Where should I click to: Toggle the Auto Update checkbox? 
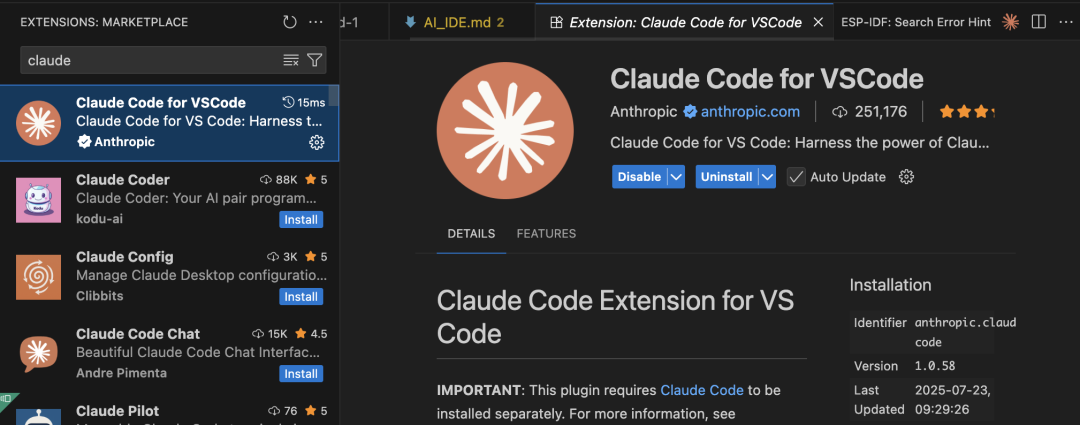click(x=796, y=177)
